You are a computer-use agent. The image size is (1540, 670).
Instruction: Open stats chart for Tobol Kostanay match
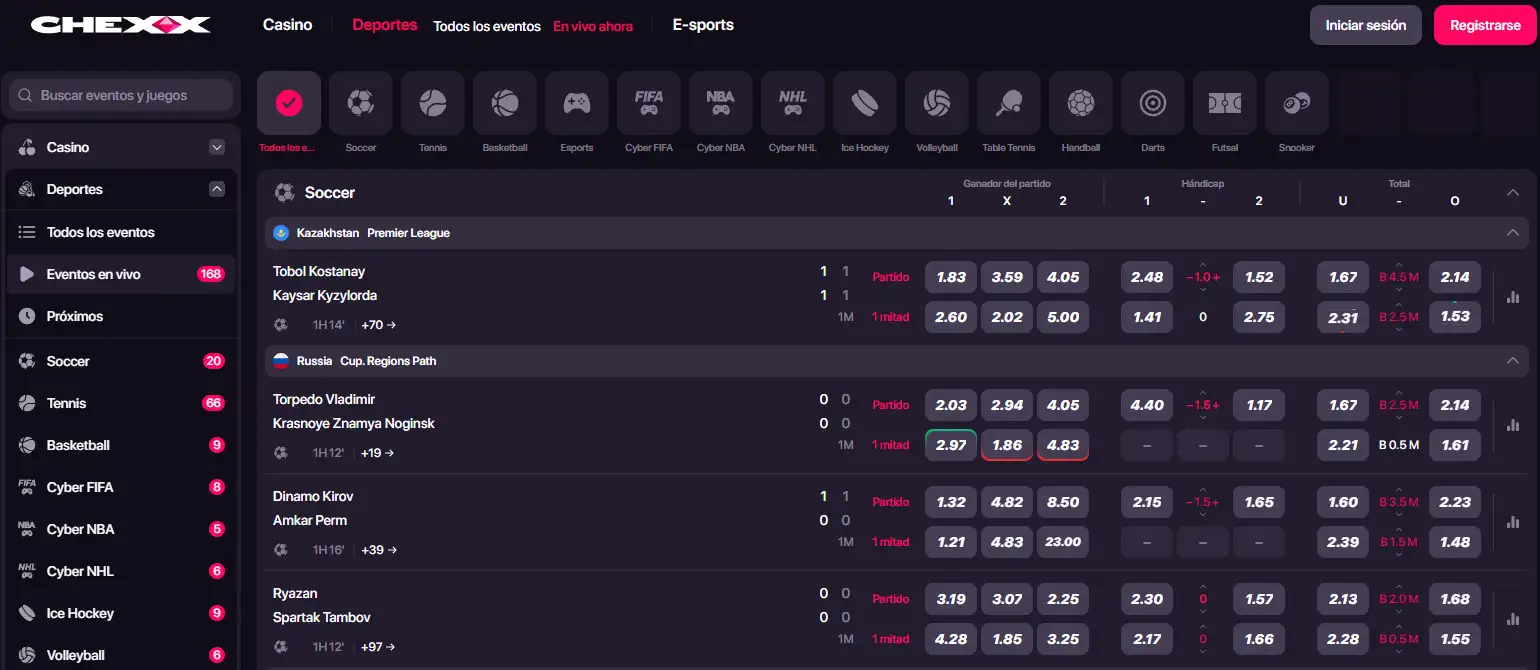[x=1513, y=297]
